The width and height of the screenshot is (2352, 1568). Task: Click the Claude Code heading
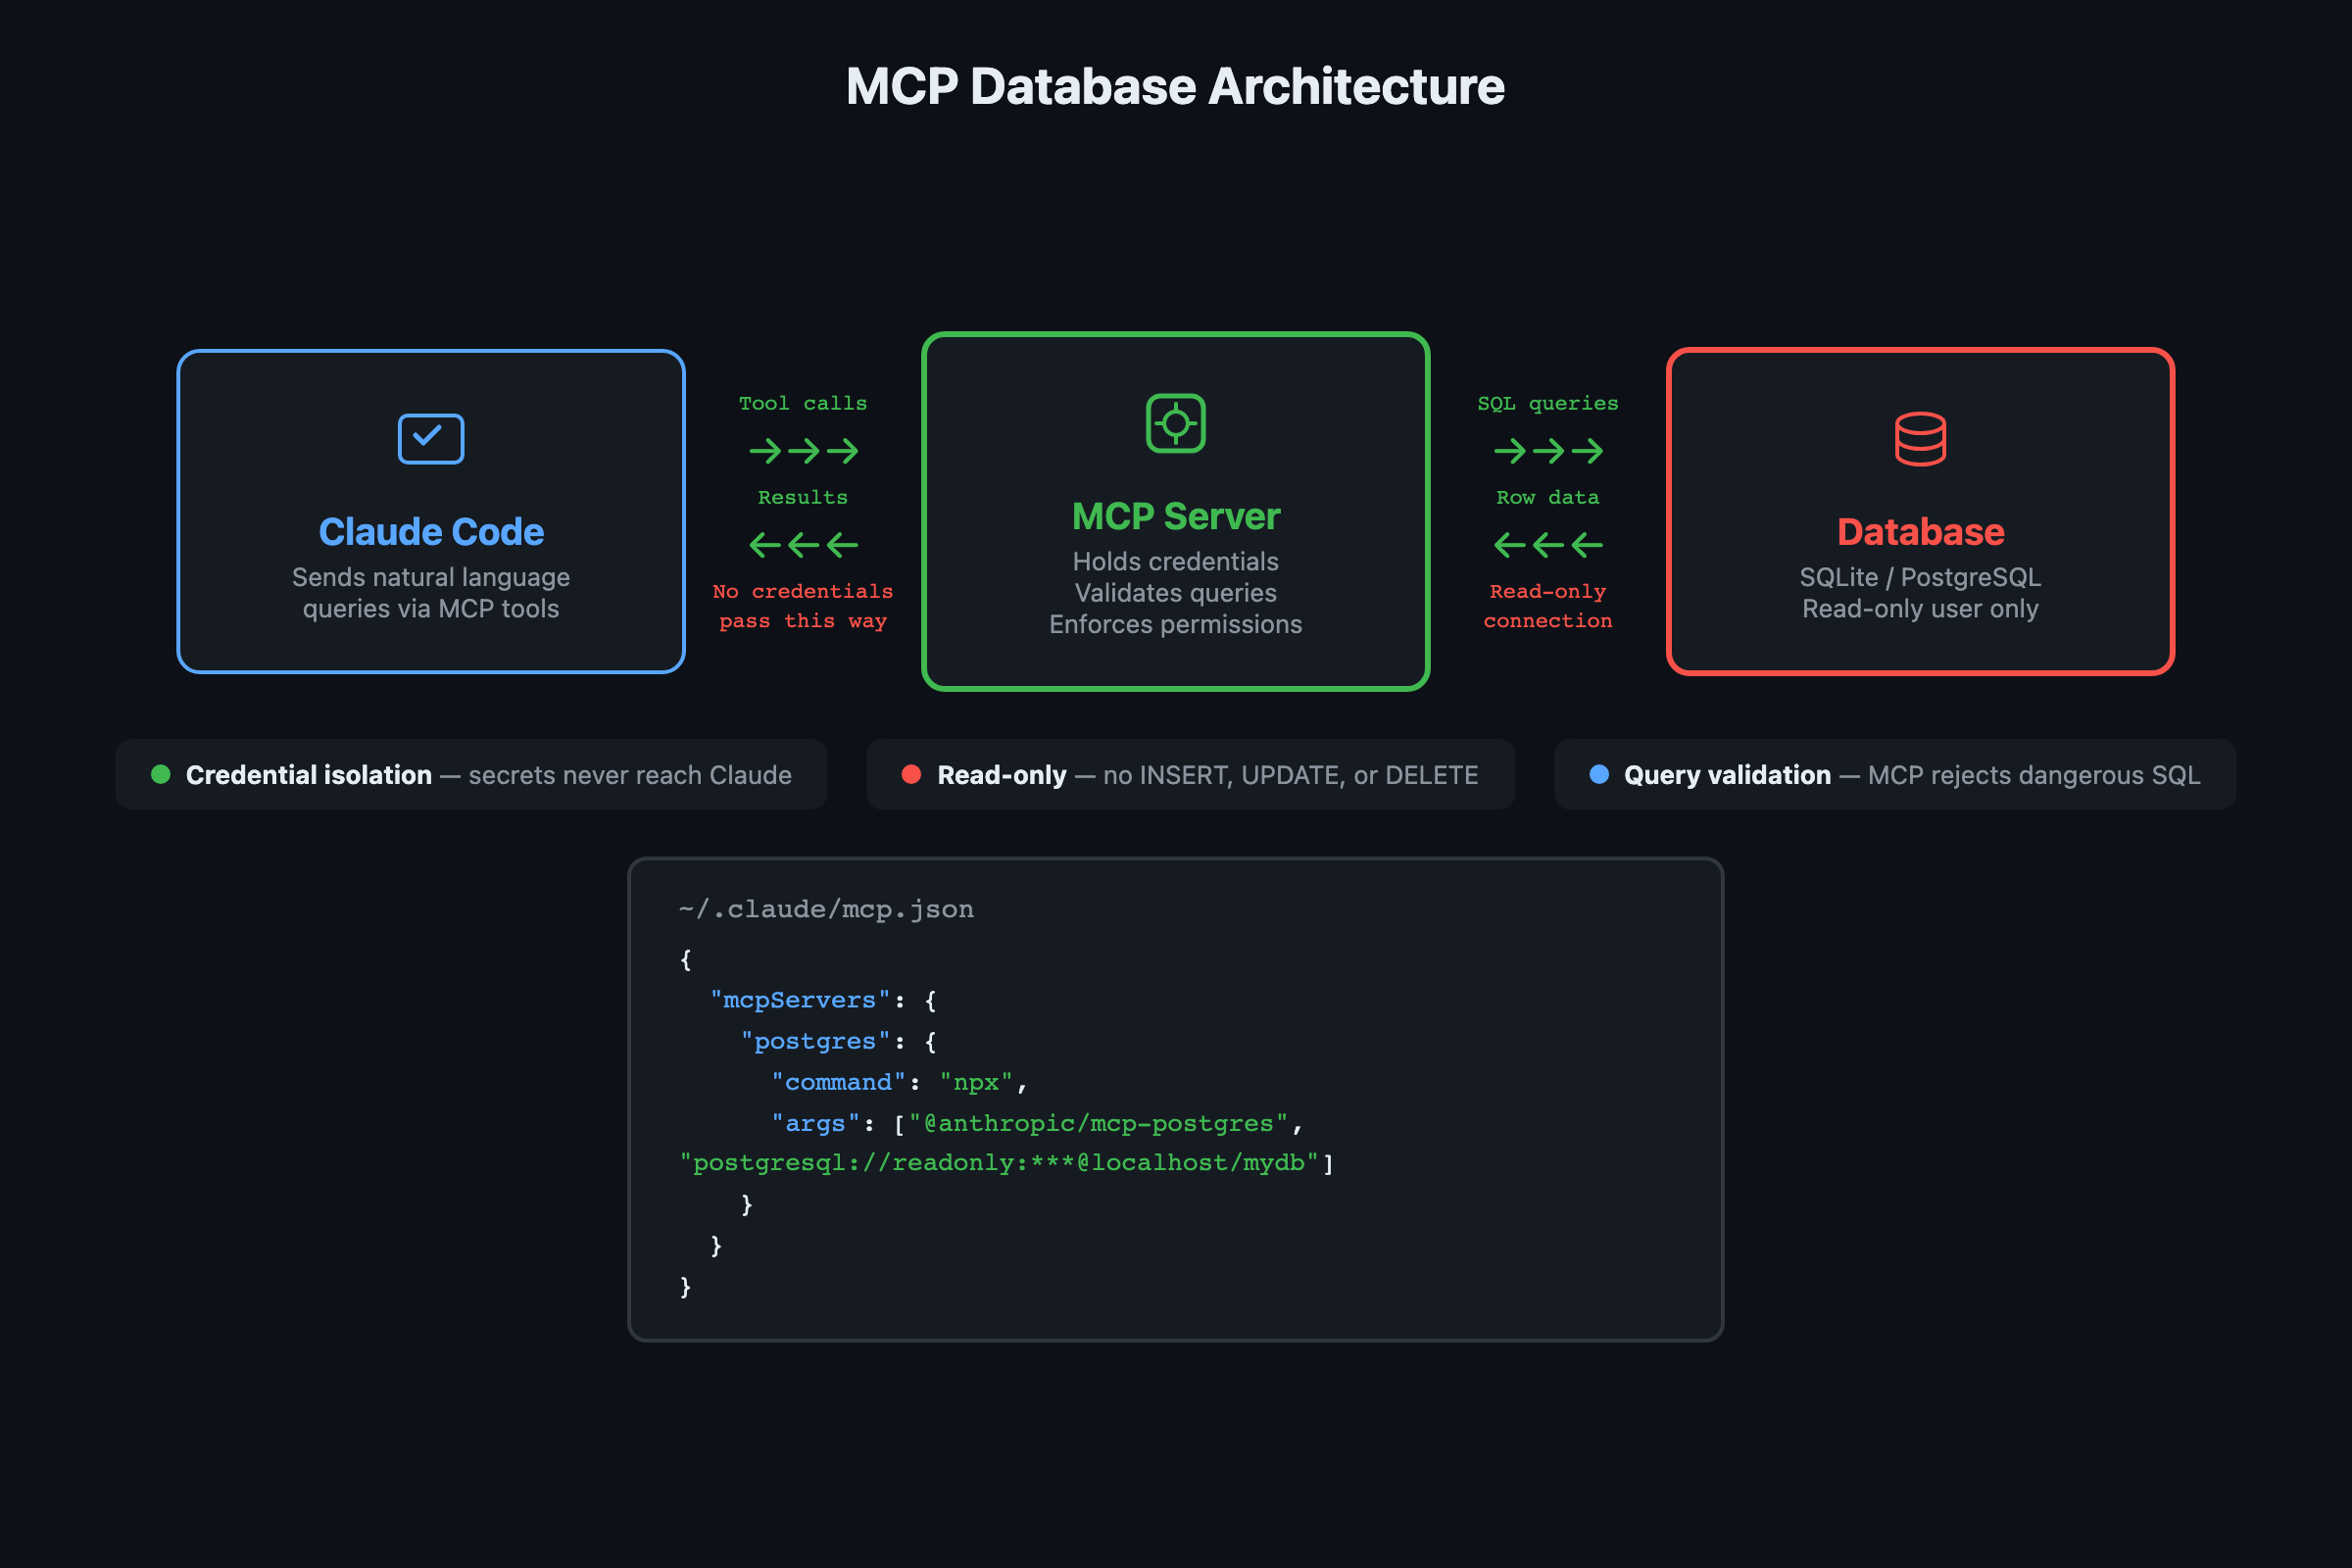coord(431,532)
